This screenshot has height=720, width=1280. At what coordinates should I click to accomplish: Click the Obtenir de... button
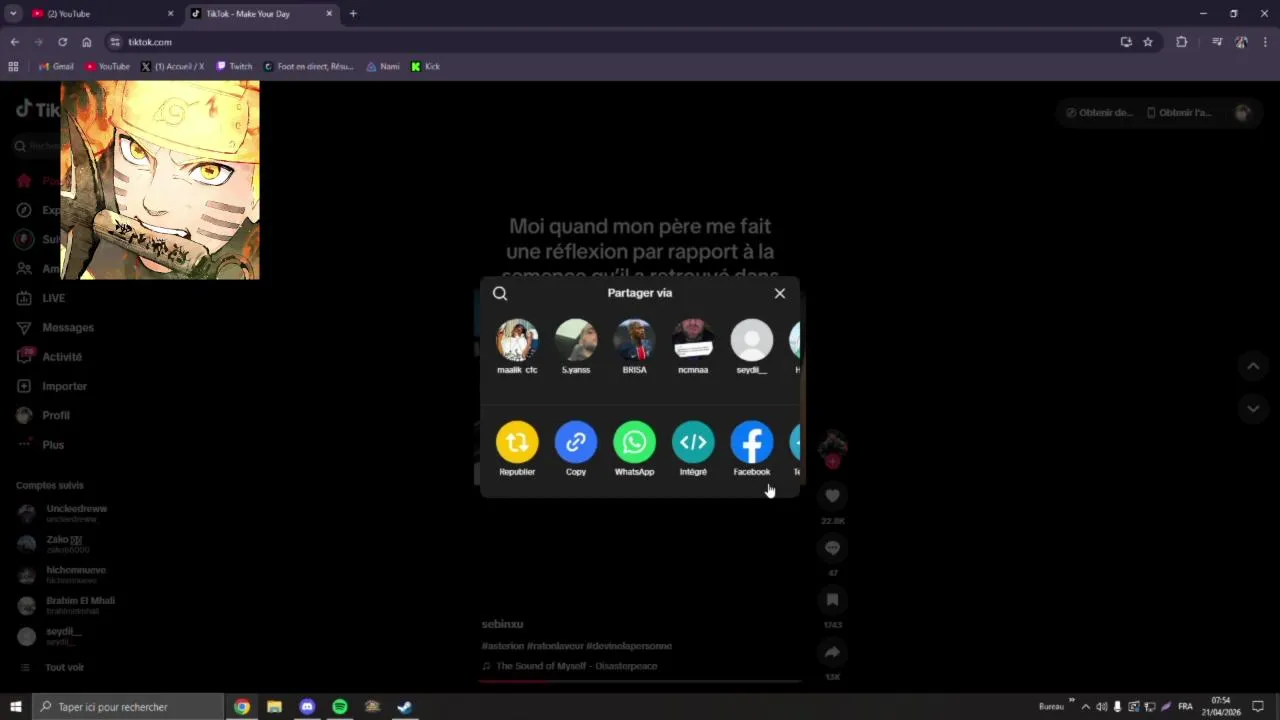pos(1099,113)
